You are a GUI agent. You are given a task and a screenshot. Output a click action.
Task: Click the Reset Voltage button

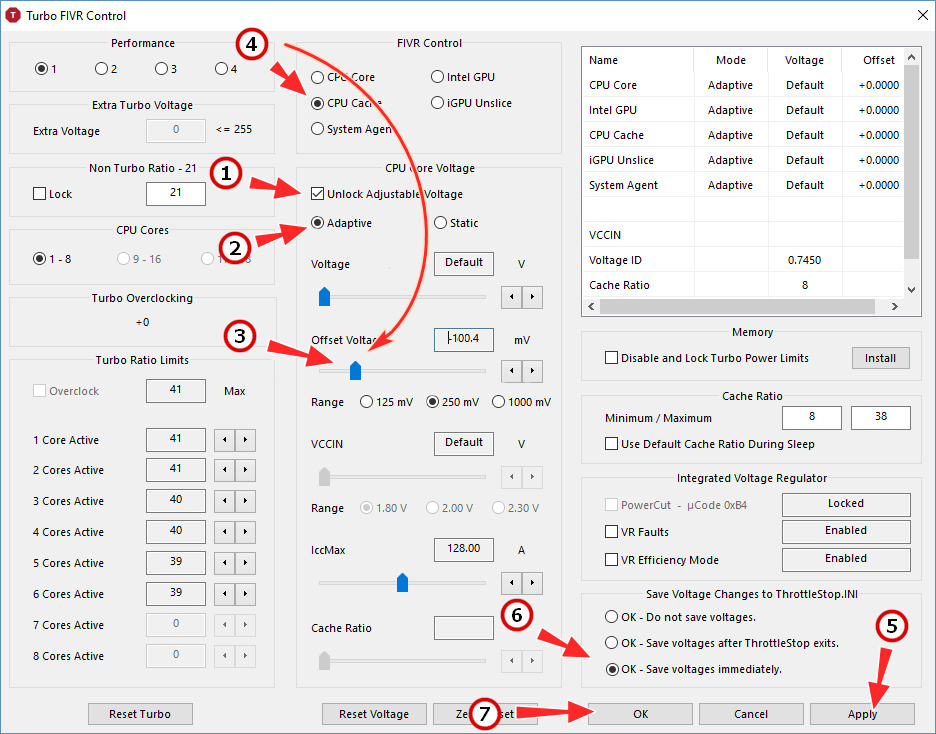[x=374, y=714]
